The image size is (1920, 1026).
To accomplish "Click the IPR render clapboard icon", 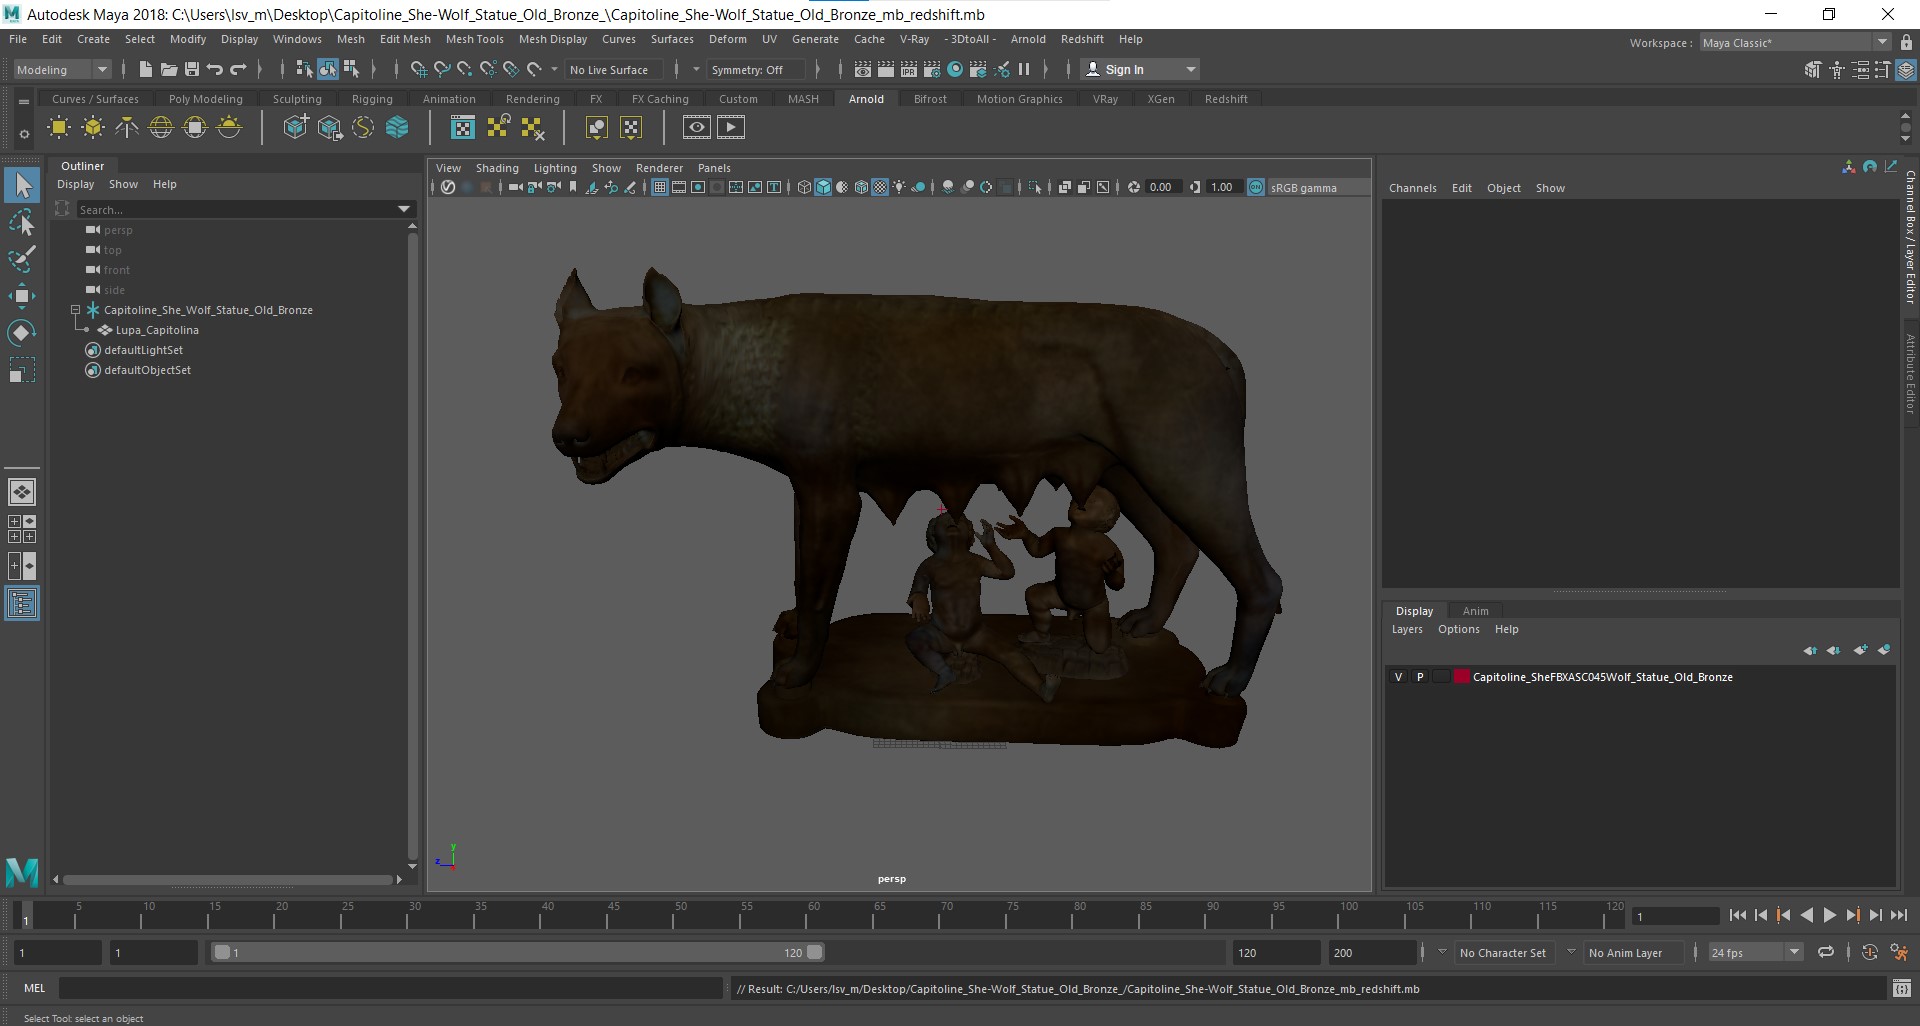I will [909, 69].
